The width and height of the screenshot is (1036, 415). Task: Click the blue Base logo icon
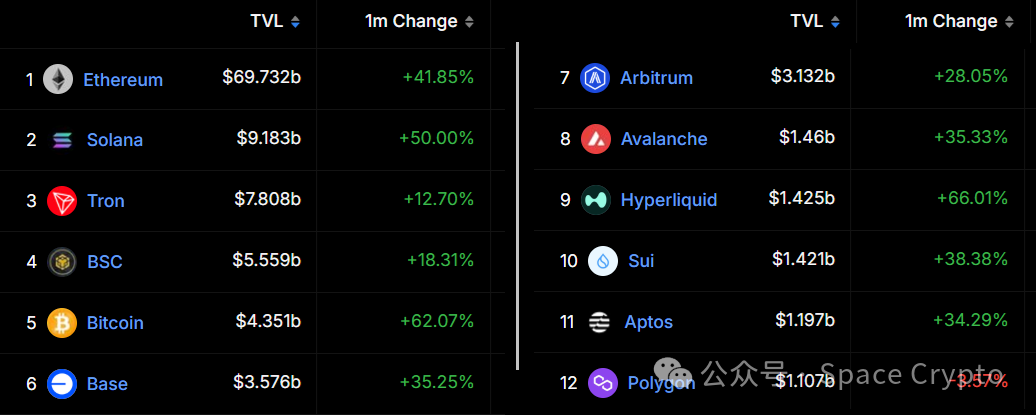click(62, 383)
